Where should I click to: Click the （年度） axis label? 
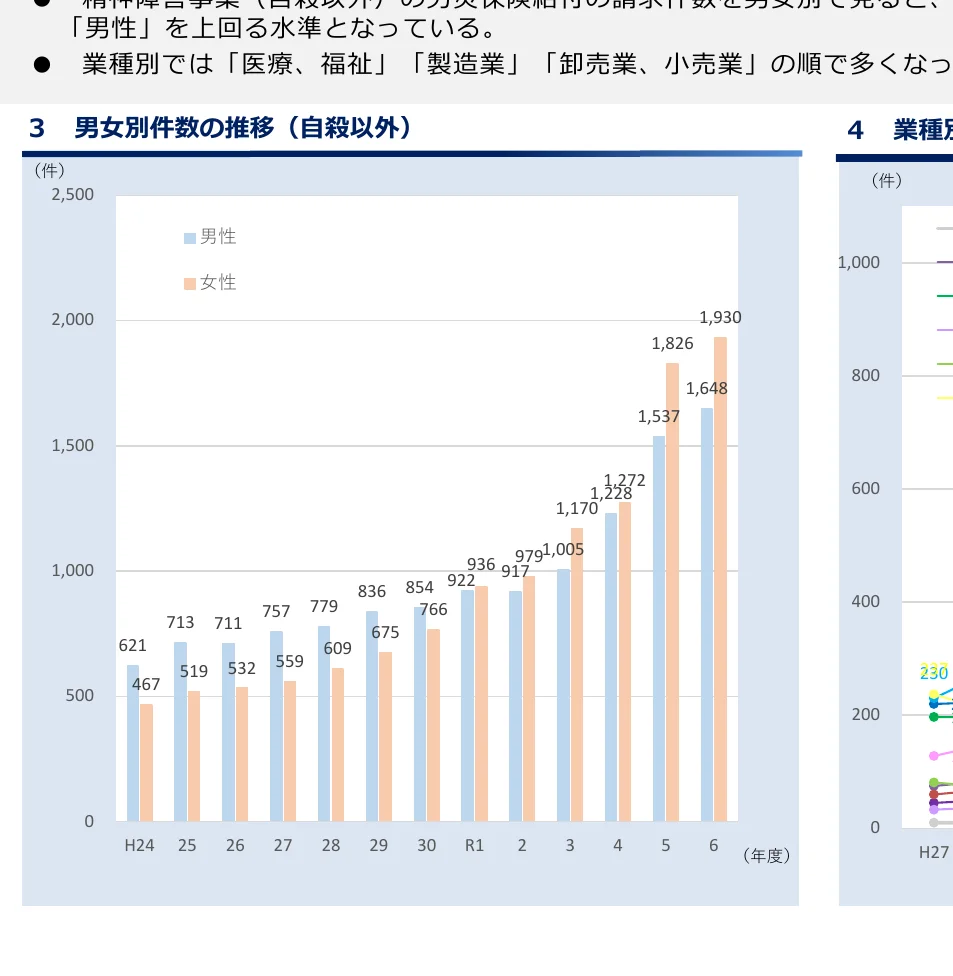pos(767,855)
